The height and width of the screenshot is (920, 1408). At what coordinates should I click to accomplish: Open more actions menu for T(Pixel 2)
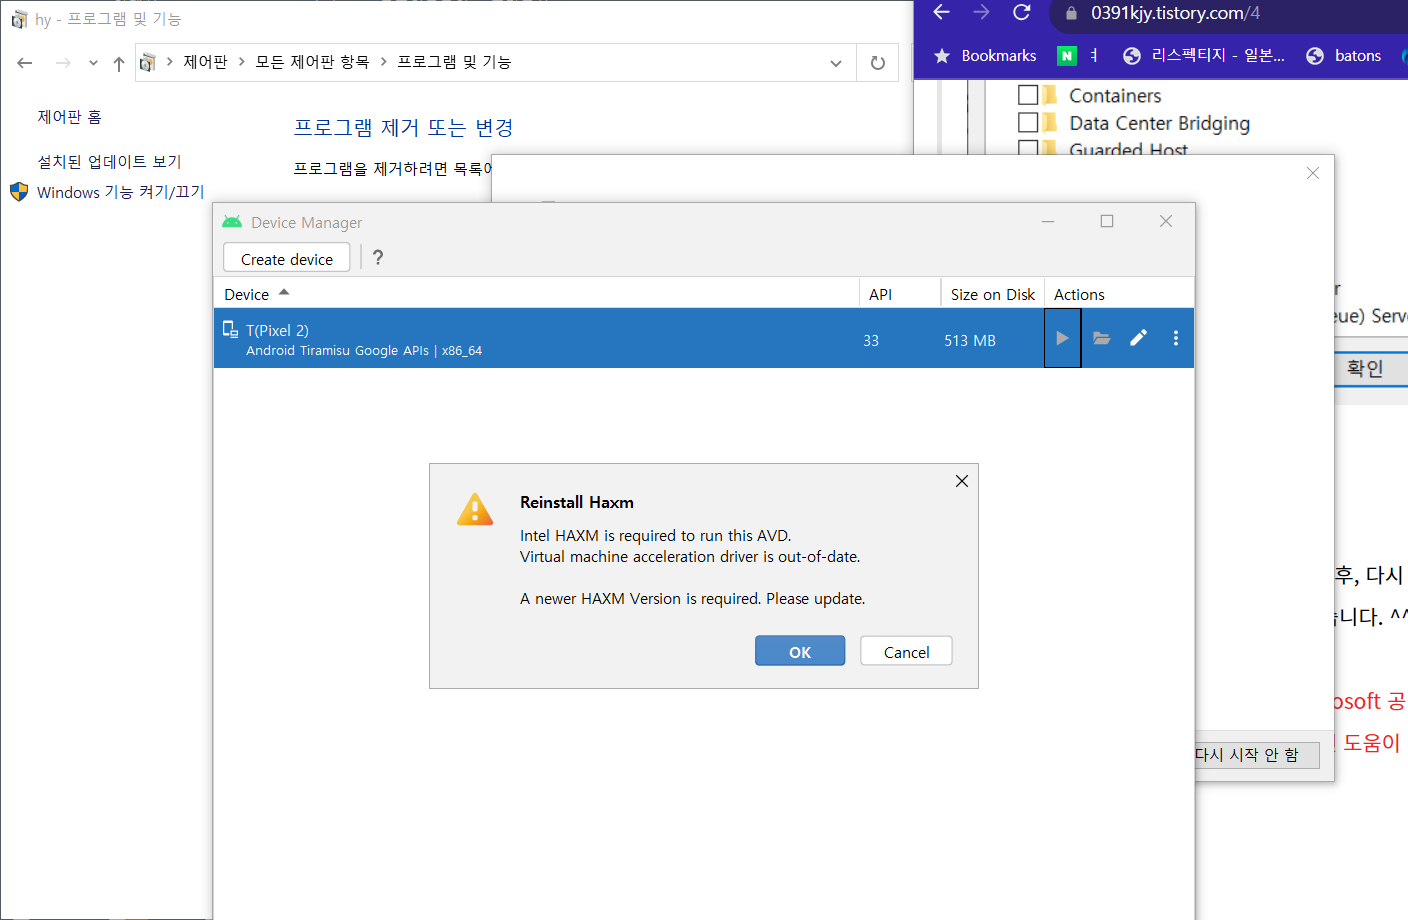(1176, 338)
